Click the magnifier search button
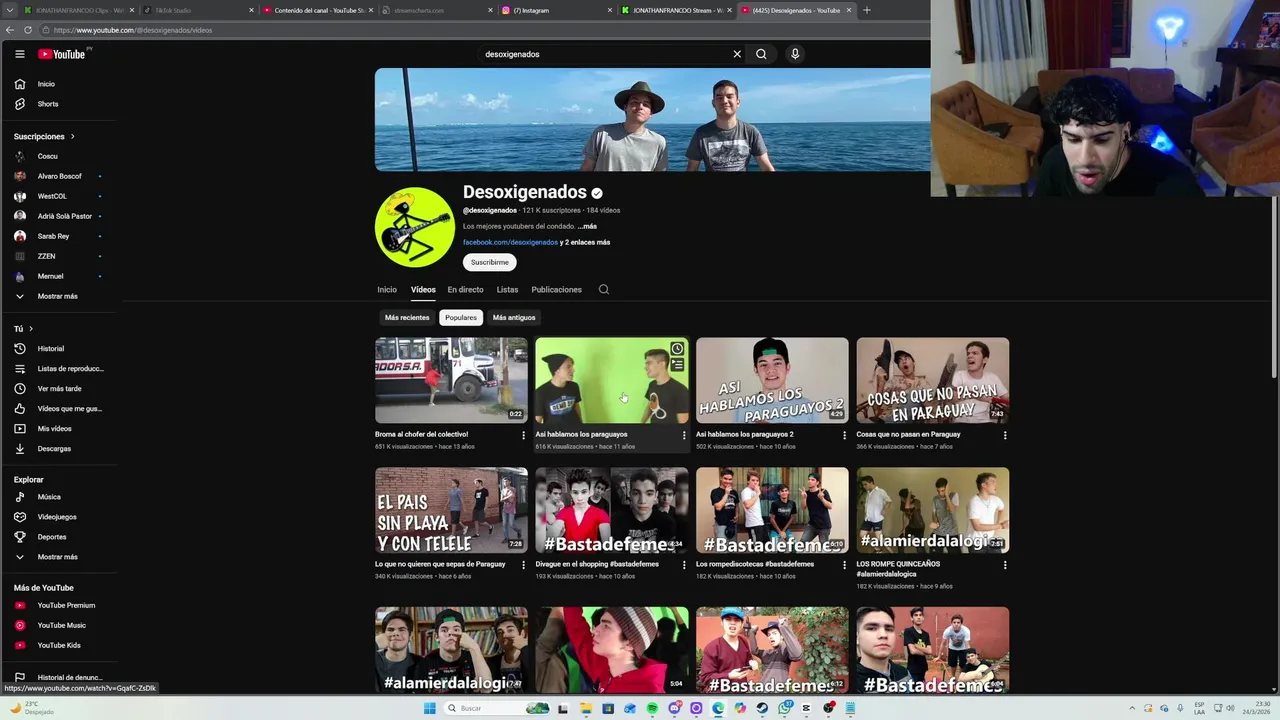 click(x=761, y=54)
